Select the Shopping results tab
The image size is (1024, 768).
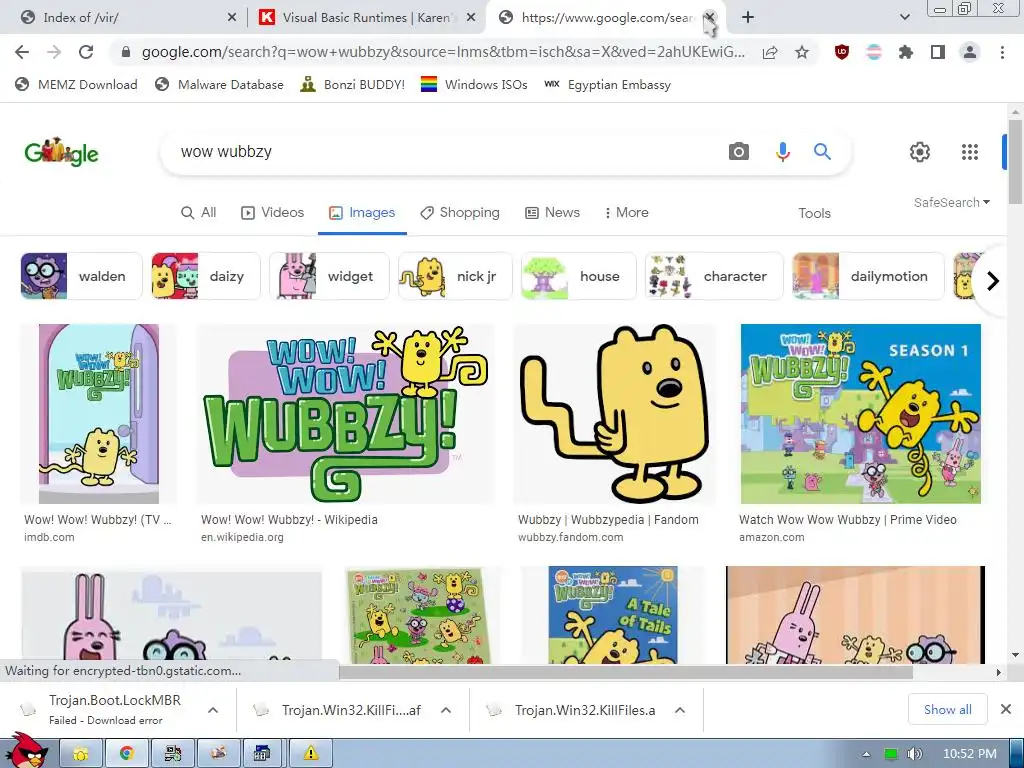tap(460, 213)
